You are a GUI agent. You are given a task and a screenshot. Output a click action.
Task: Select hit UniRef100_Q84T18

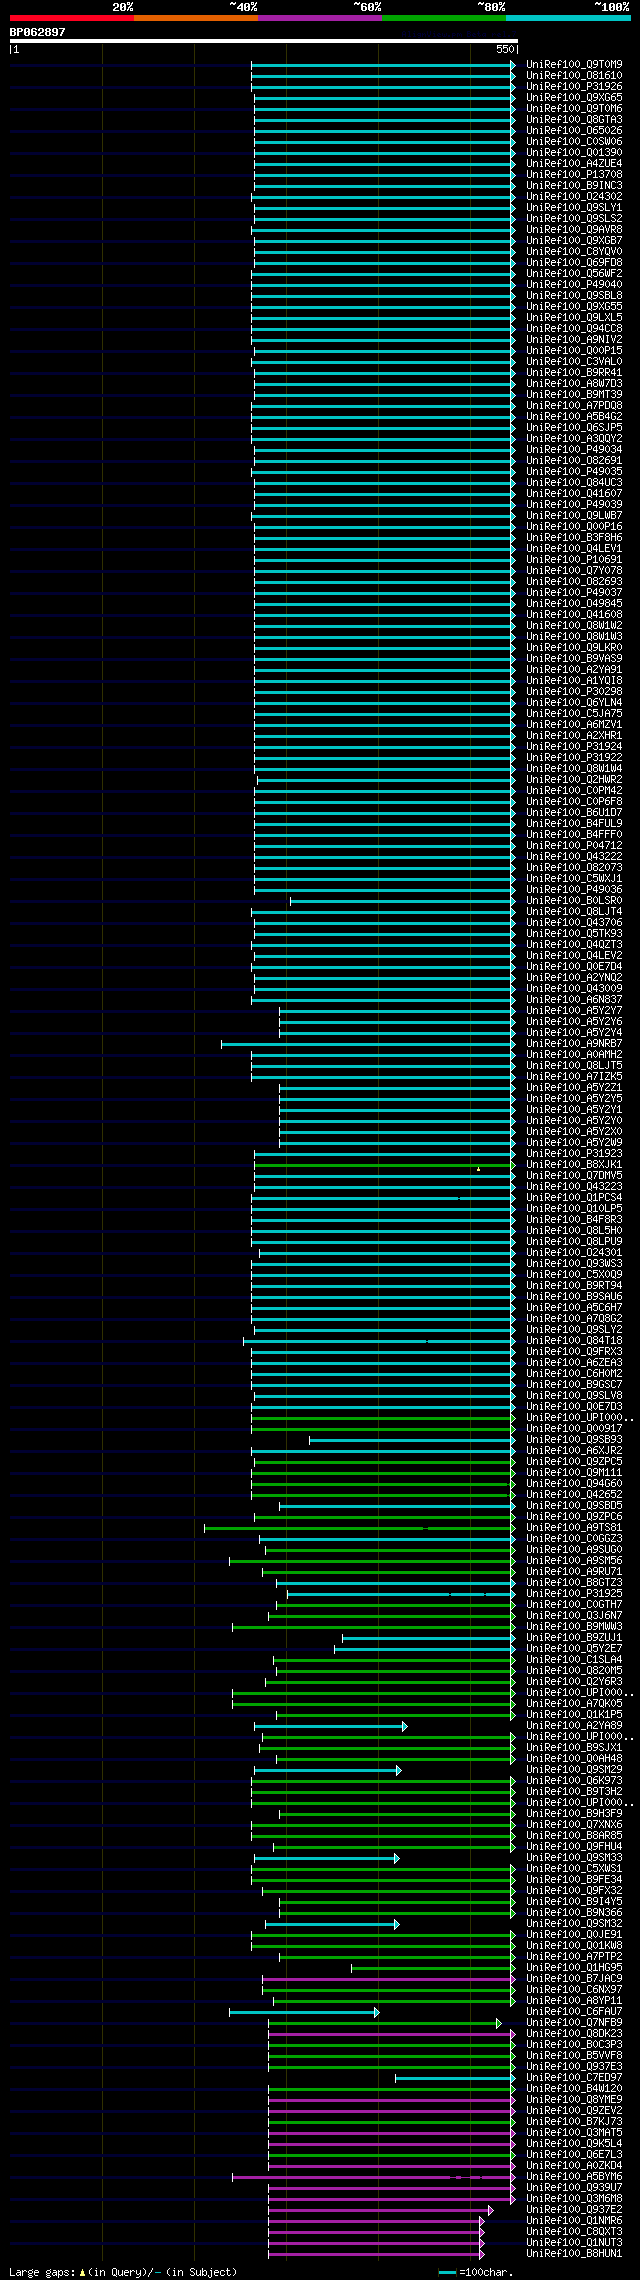(x=574, y=1341)
